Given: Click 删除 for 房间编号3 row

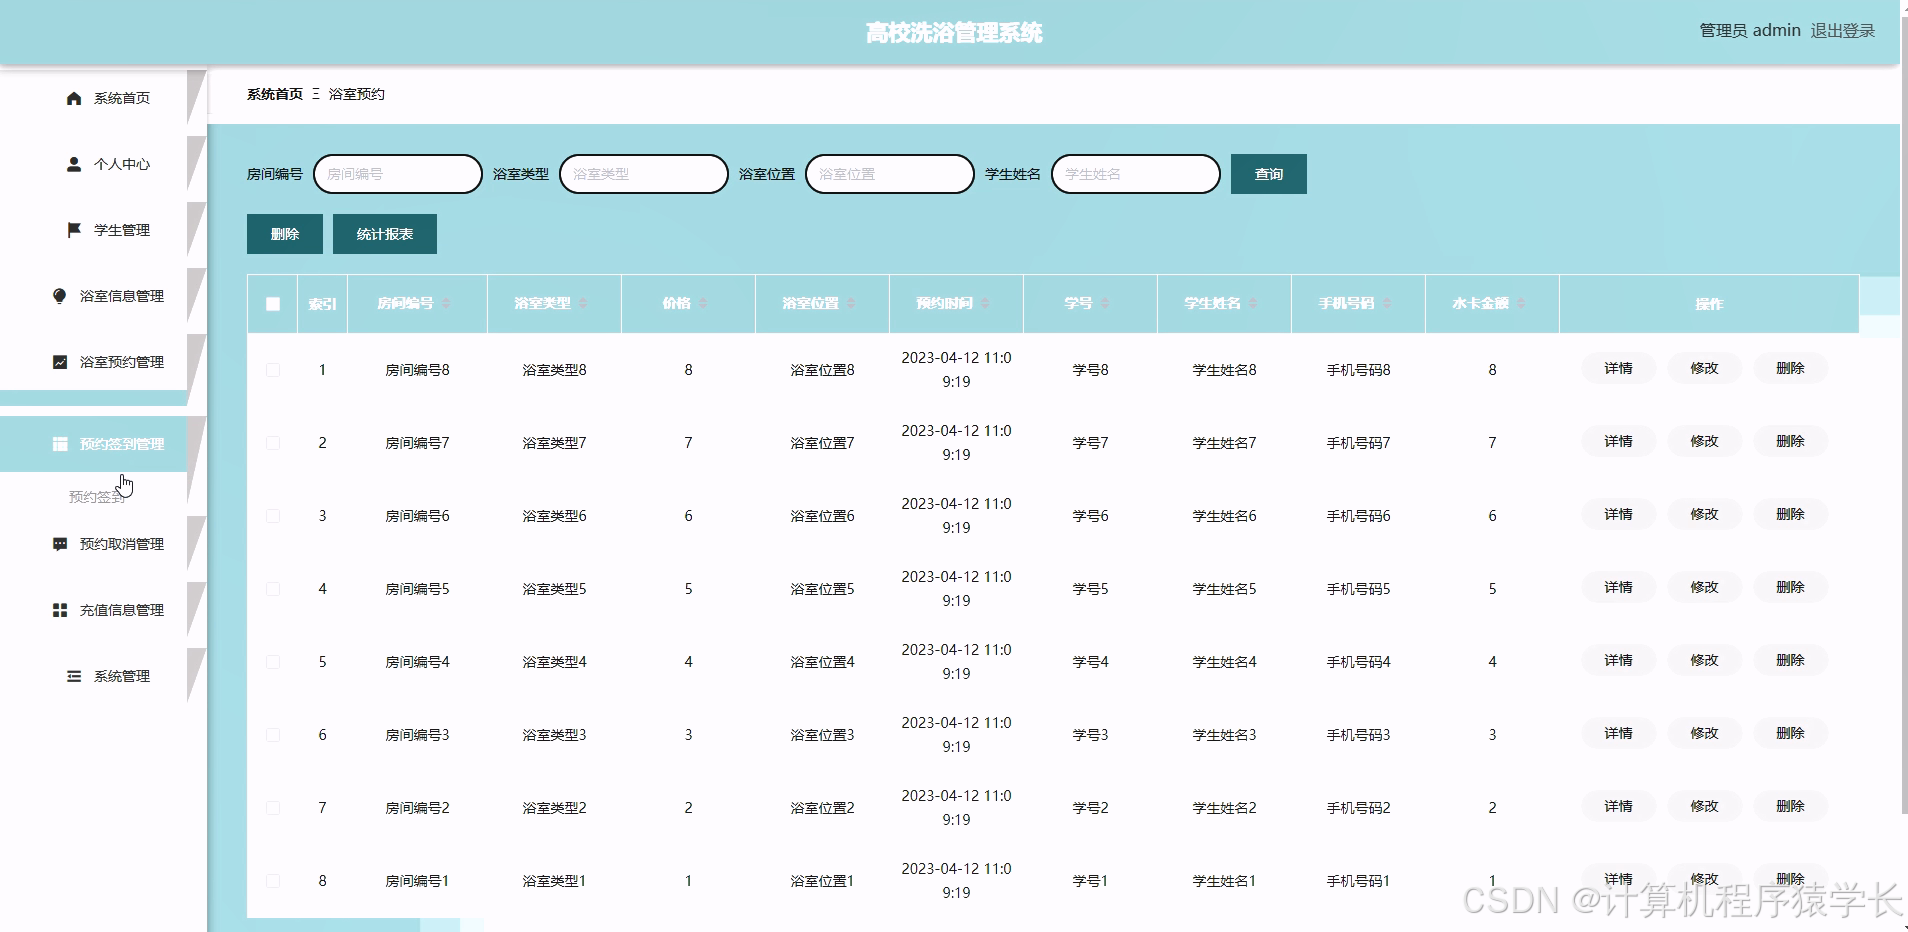Looking at the screenshot, I should [x=1790, y=733].
